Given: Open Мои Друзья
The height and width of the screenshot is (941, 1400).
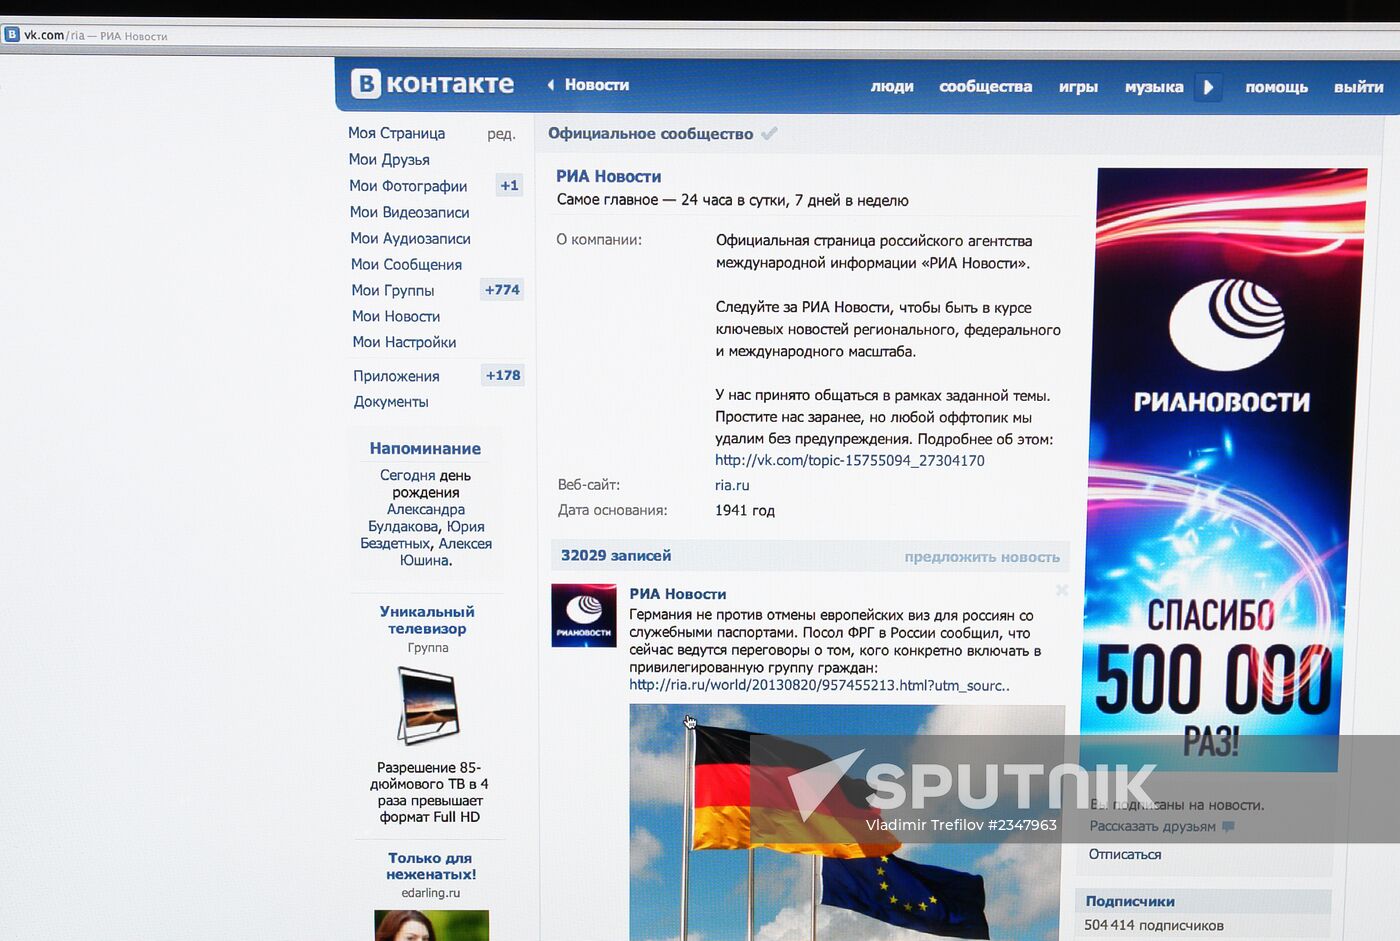Looking at the screenshot, I should pyautogui.click(x=389, y=159).
